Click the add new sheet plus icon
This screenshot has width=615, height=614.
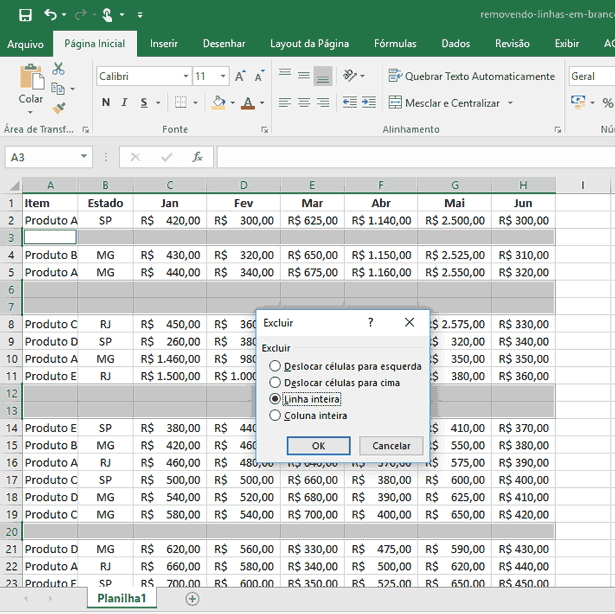point(192,599)
